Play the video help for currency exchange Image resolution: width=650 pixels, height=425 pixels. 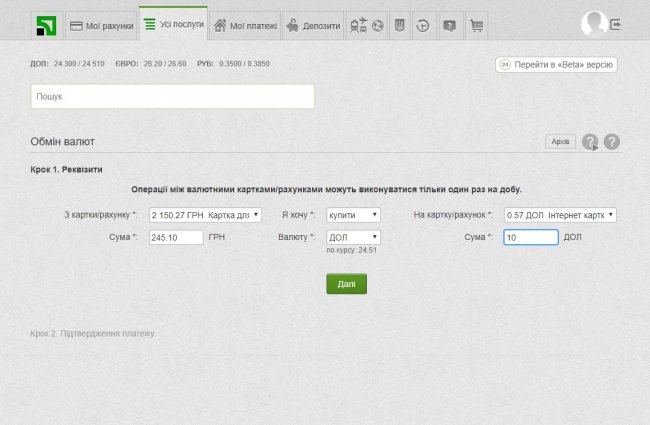point(590,142)
